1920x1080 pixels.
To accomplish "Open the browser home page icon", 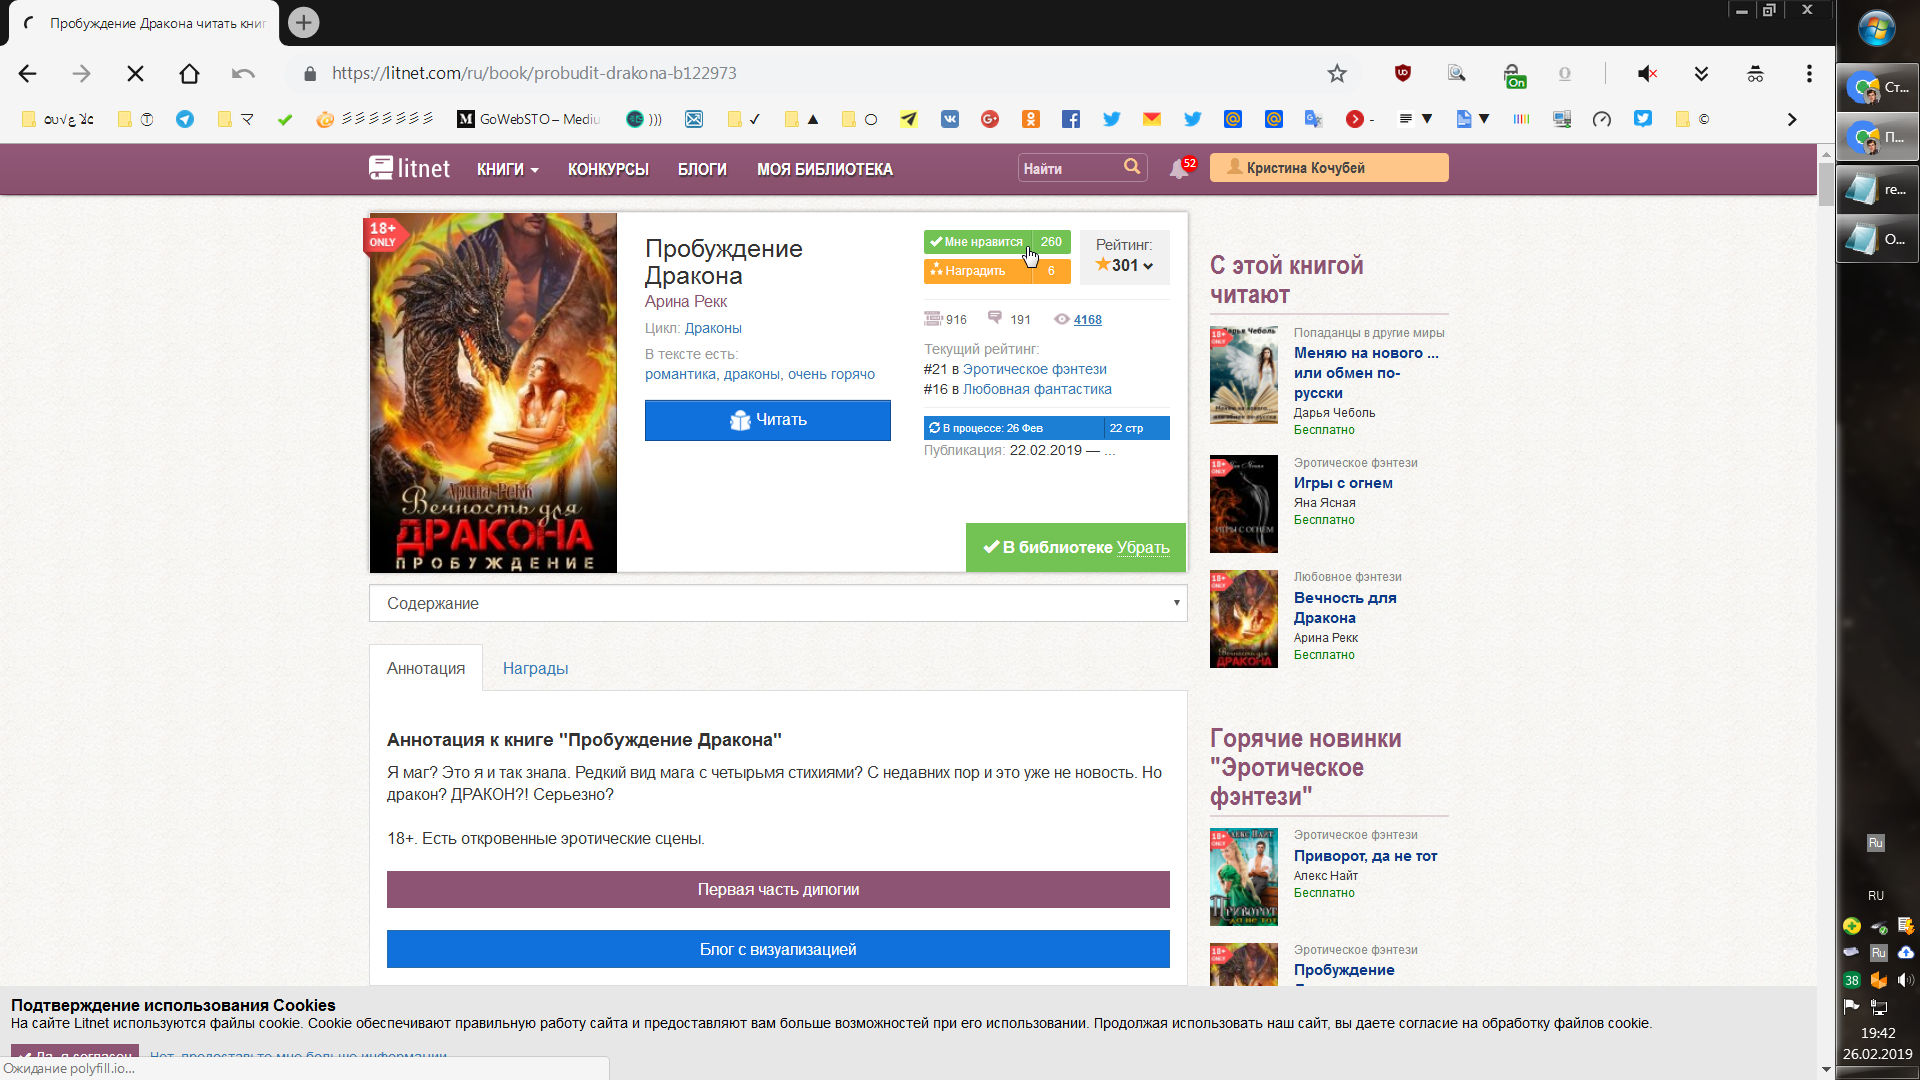I will coord(189,73).
